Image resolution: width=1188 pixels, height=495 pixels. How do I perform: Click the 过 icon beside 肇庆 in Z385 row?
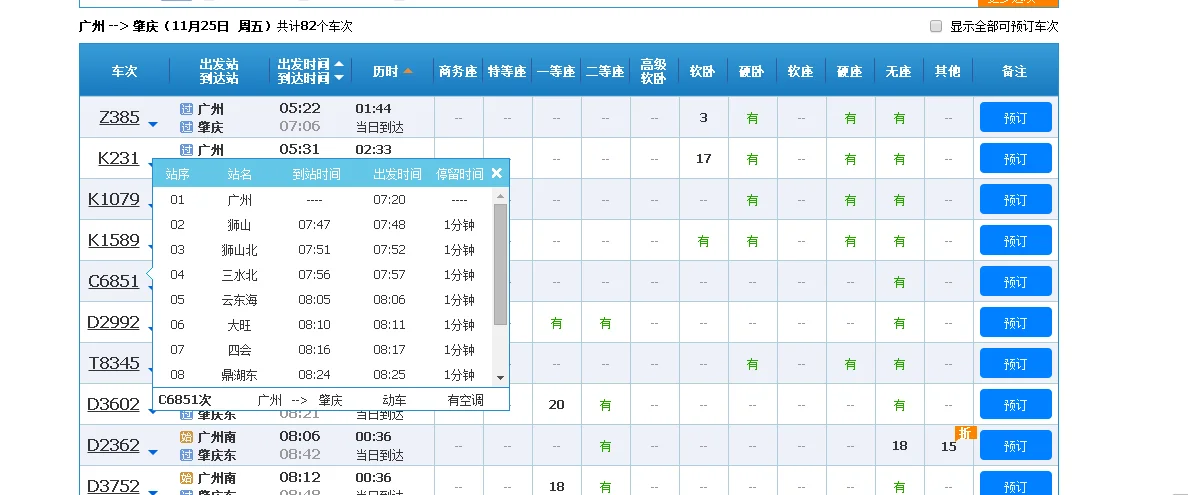(x=186, y=127)
